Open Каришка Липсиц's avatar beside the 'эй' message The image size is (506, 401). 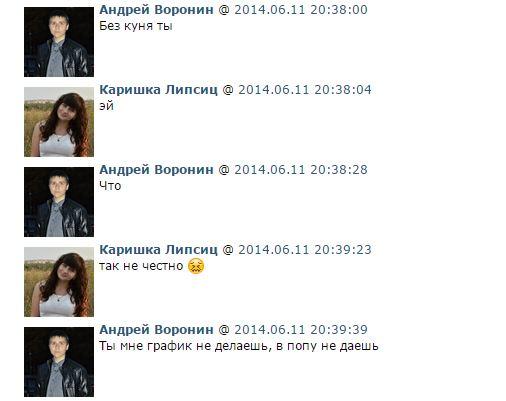click(x=59, y=122)
